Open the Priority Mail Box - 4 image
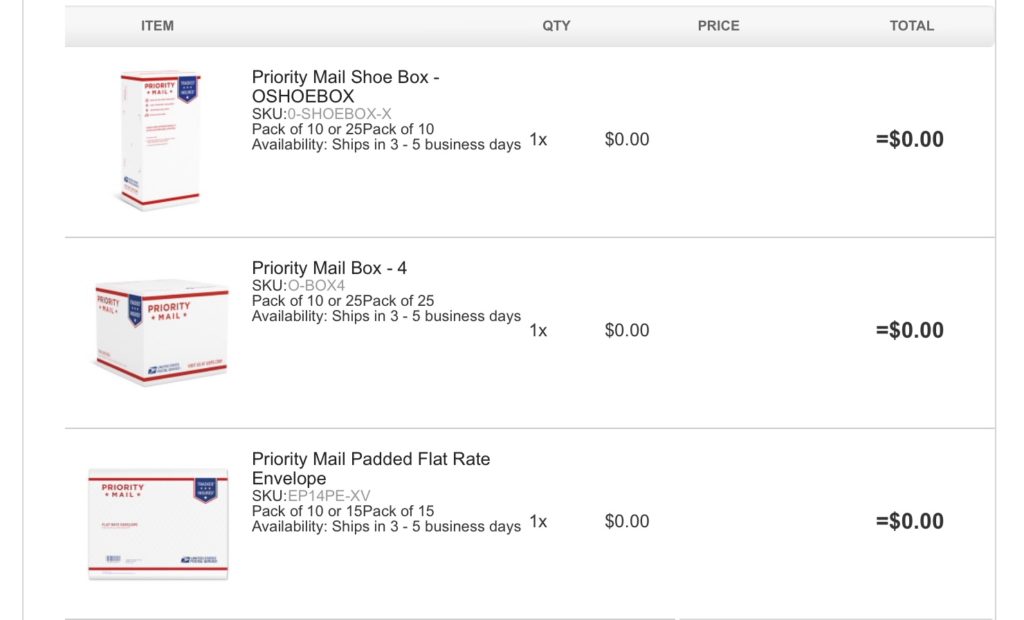The width and height of the screenshot is (1024, 620). (161, 332)
